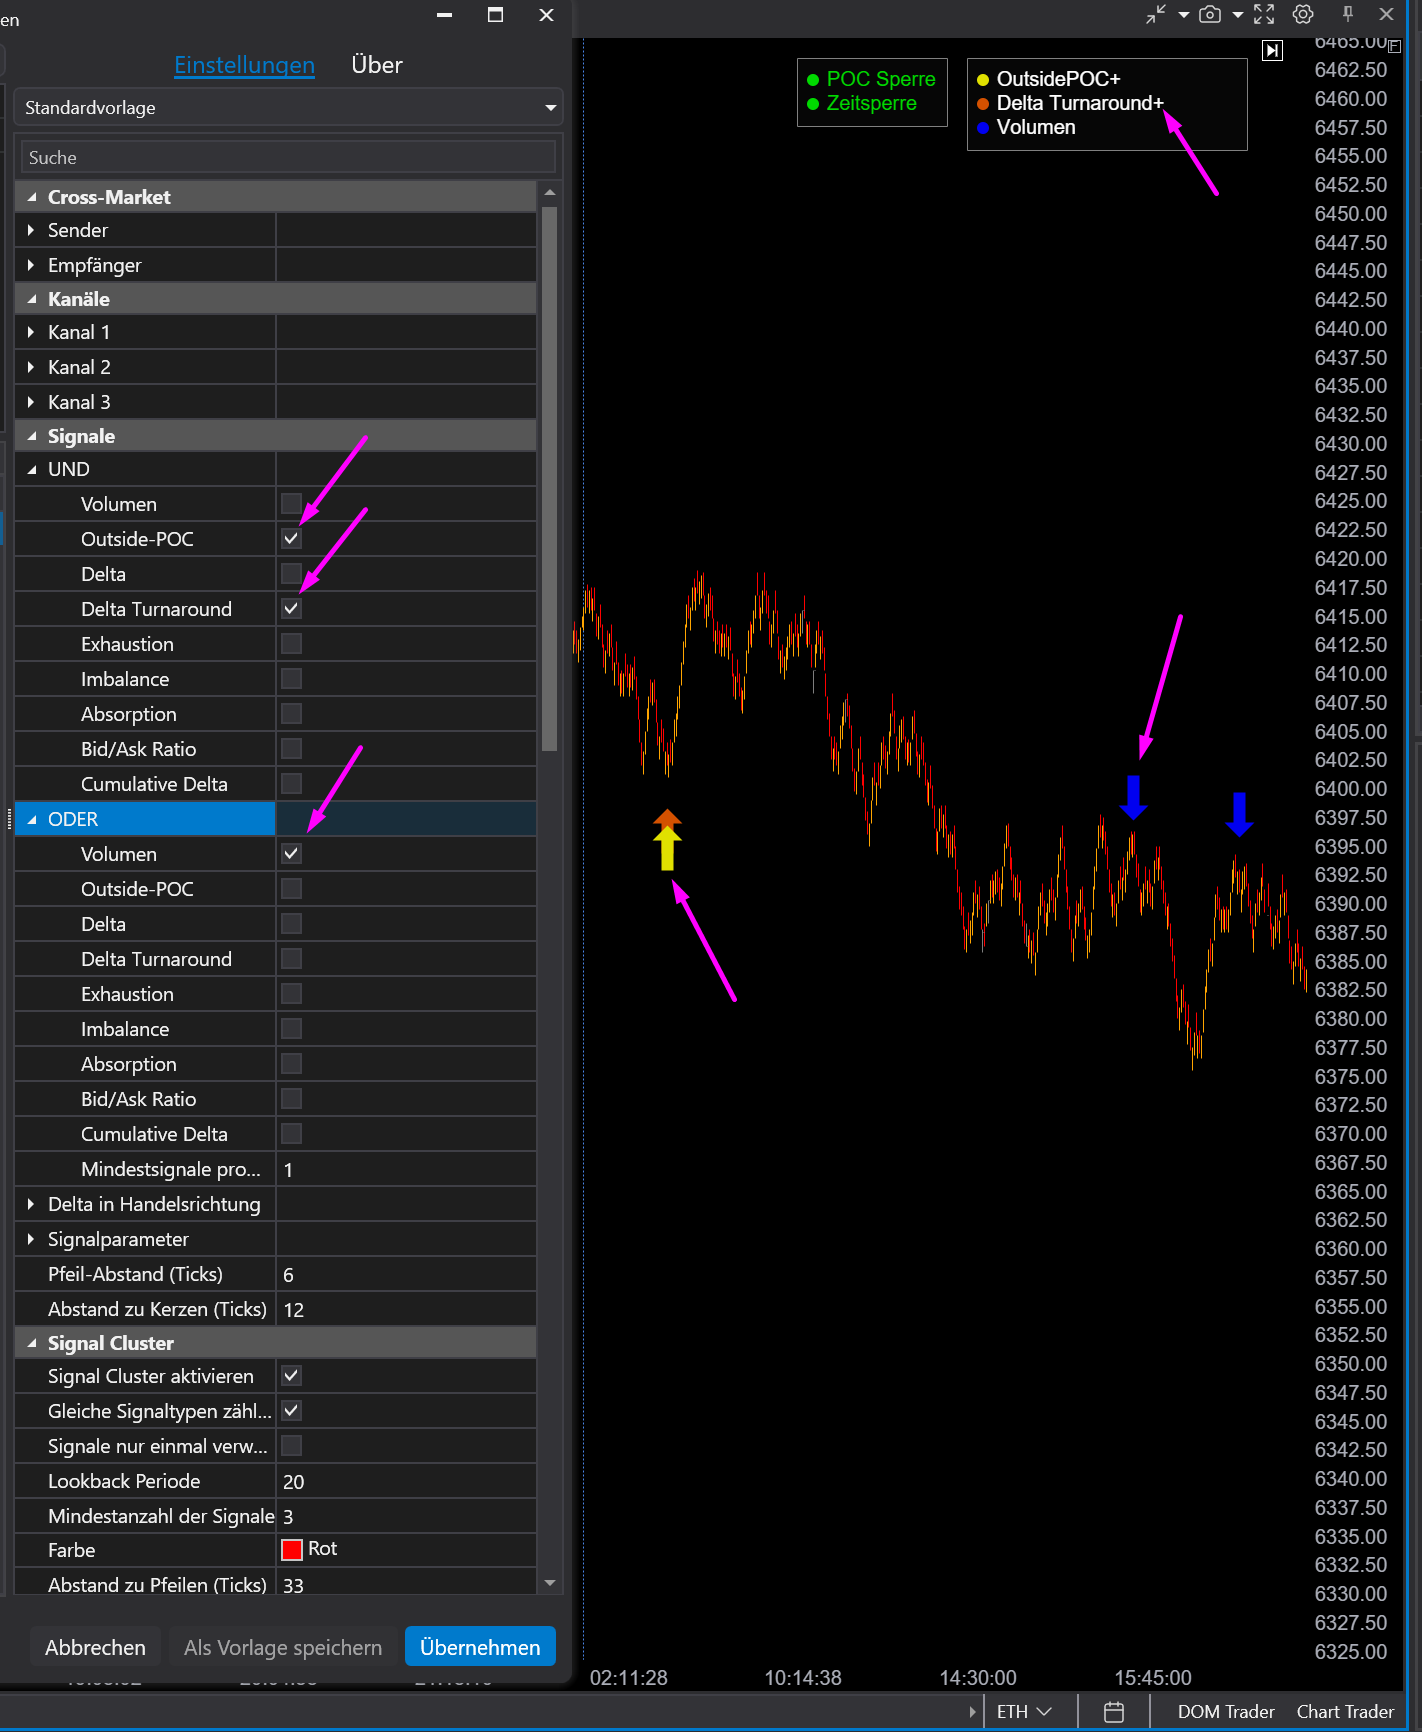This screenshot has width=1422, height=1732.
Task: Click the Abbrechen button
Action: 95,1647
